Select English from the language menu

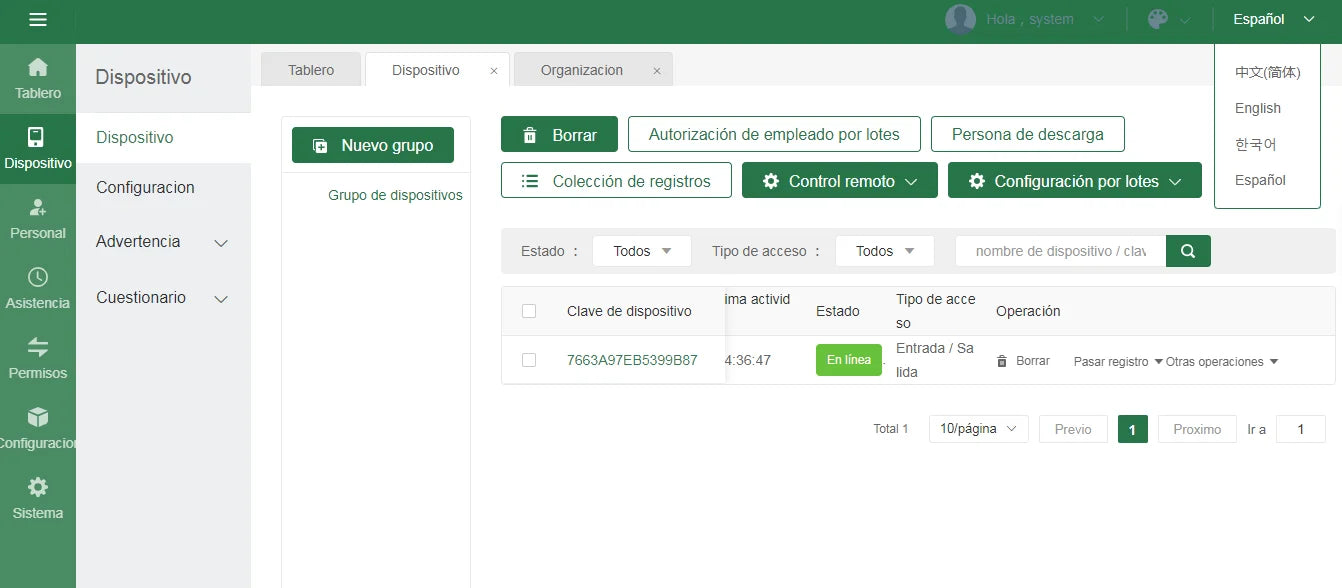point(1257,108)
